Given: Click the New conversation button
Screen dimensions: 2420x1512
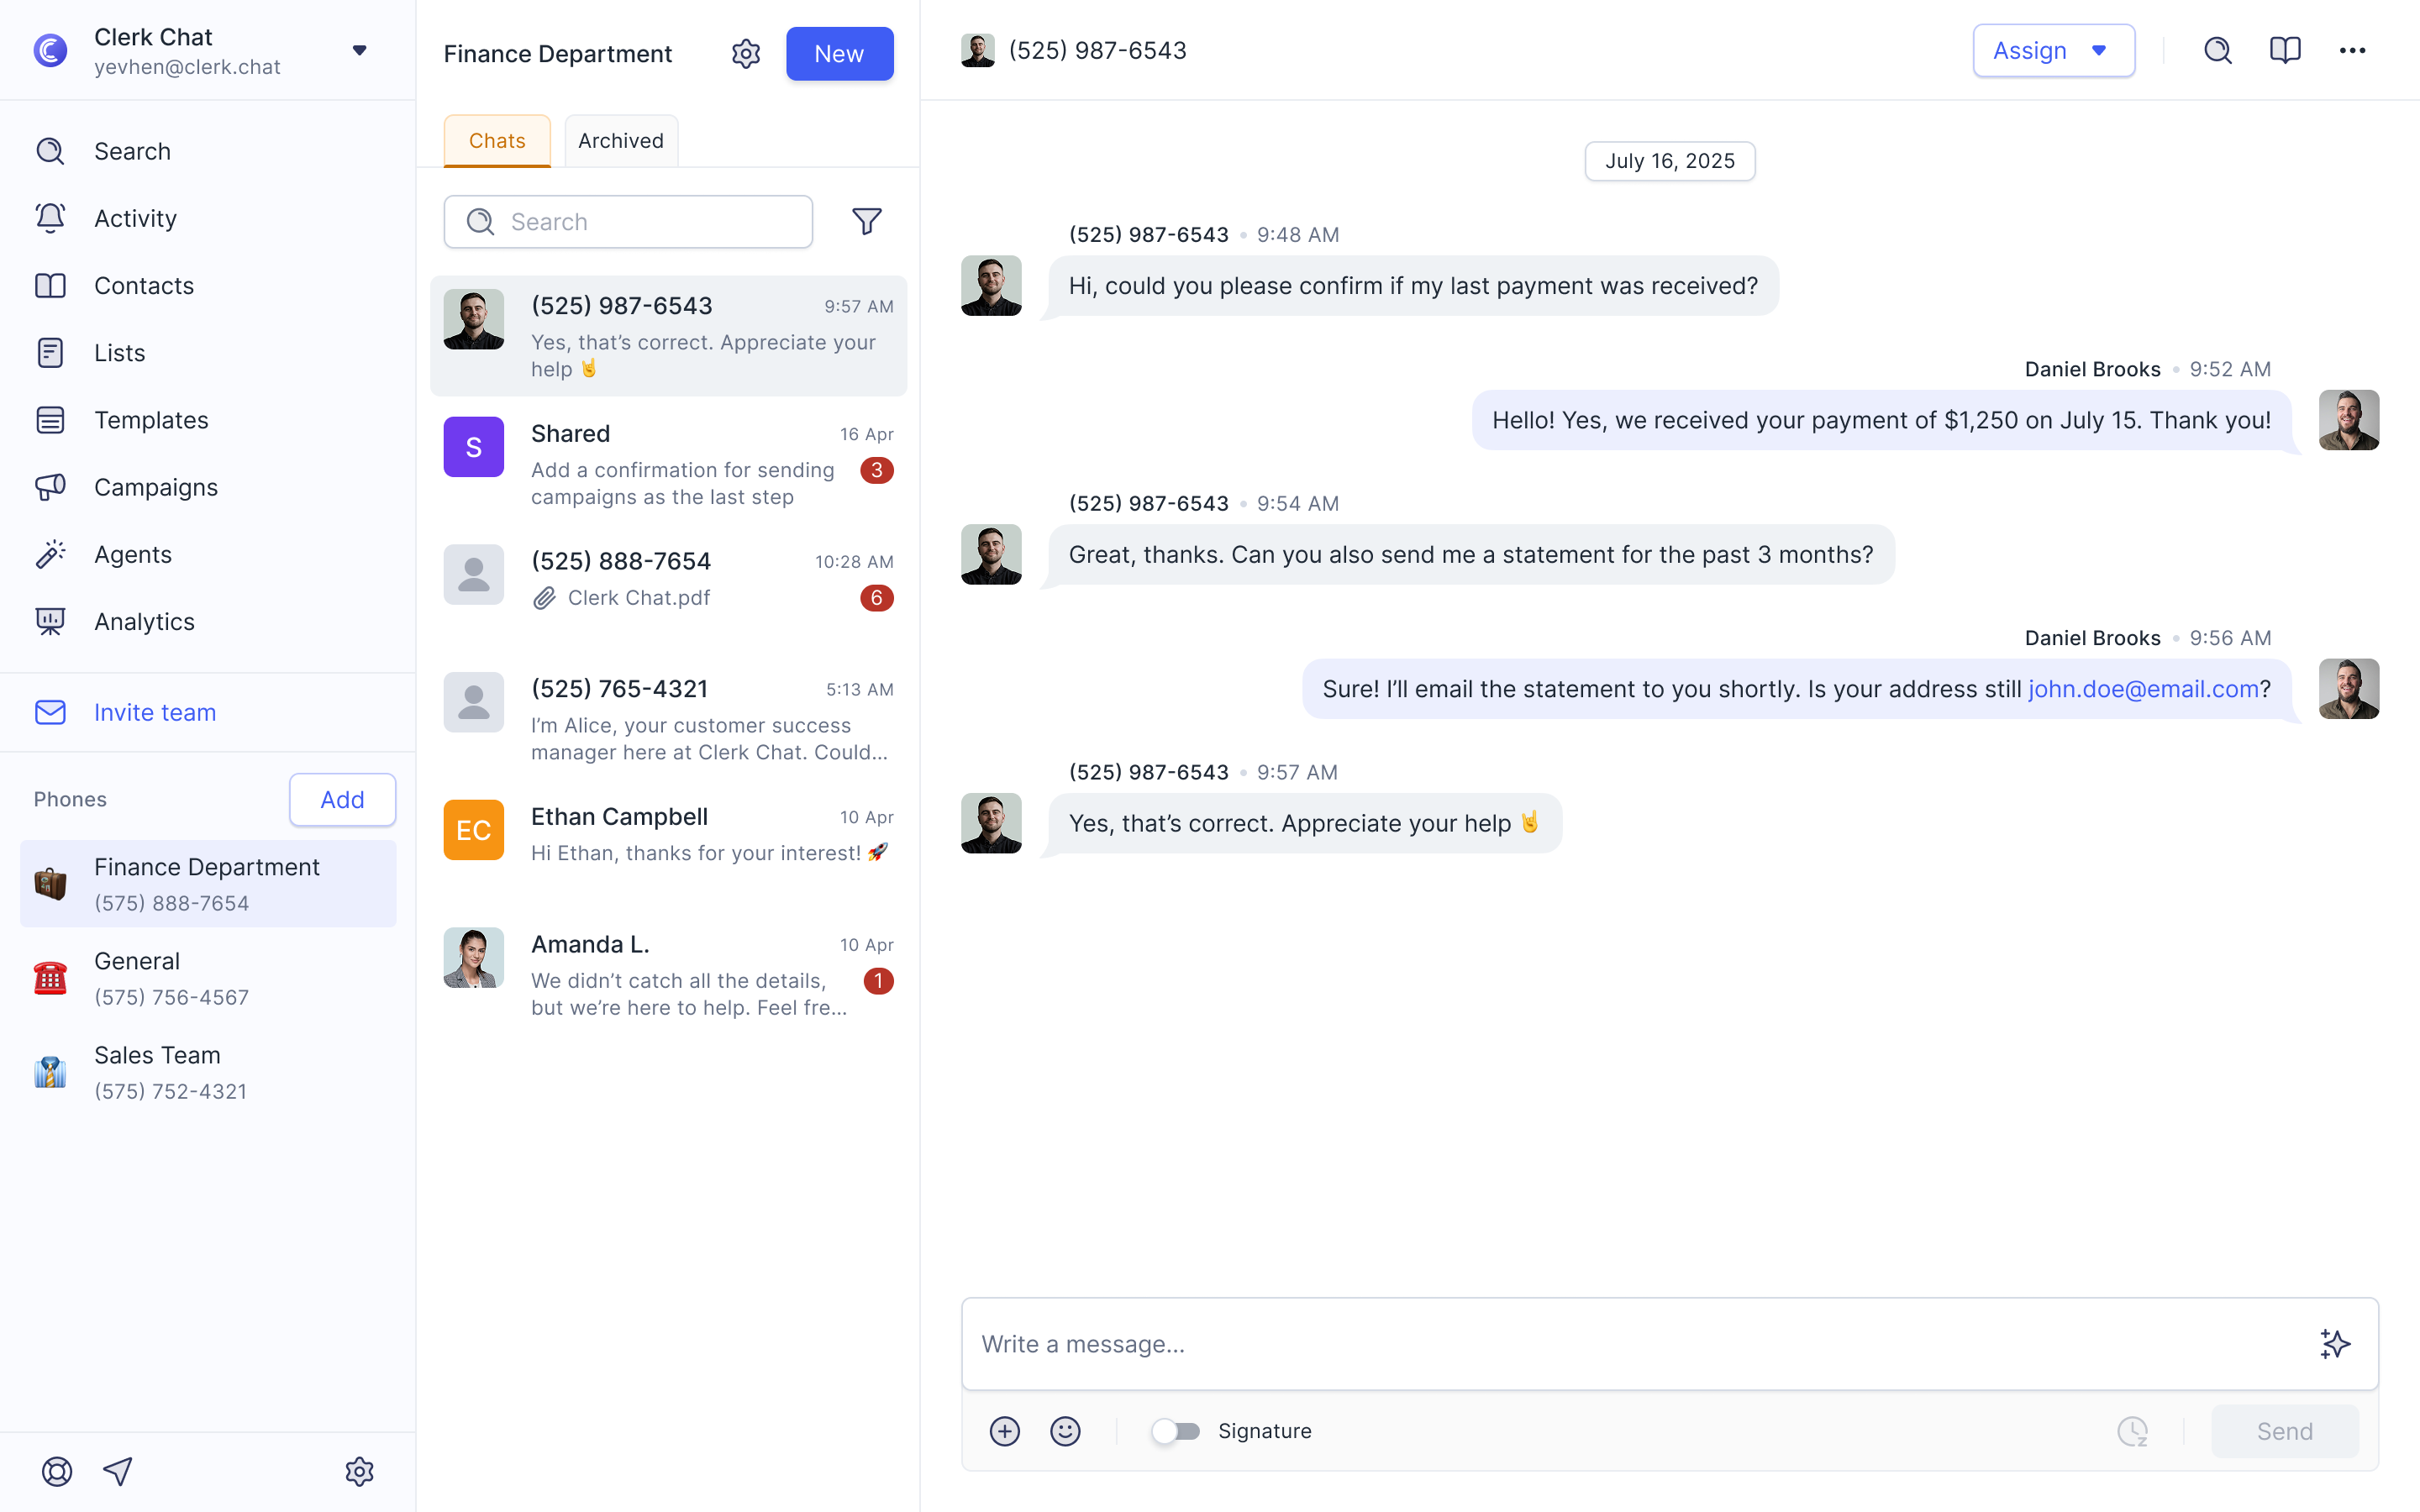Looking at the screenshot, I should click(839, 54).
